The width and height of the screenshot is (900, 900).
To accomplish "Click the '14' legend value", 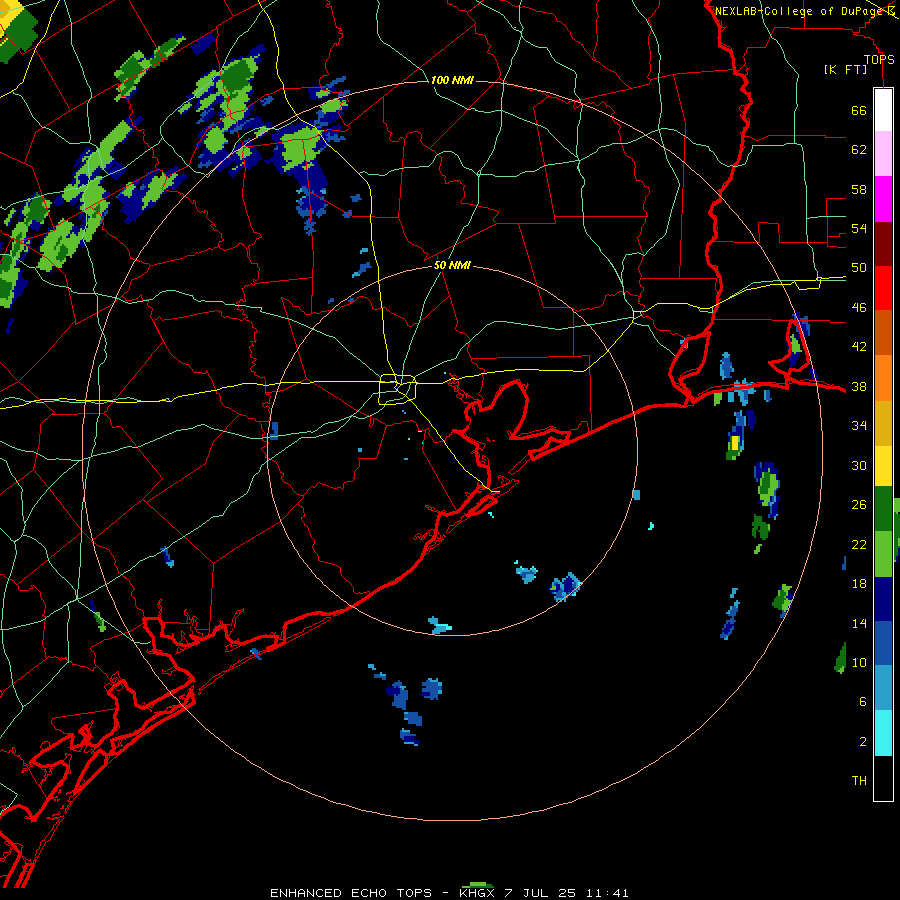I will pyautogui.click(x=859, y=623).
